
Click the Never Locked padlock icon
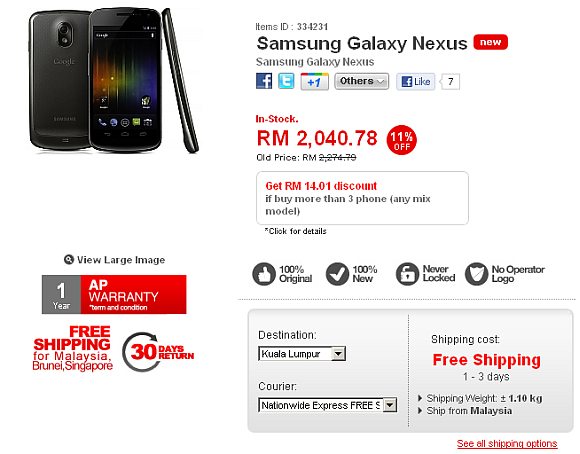[x=407, y=274]
